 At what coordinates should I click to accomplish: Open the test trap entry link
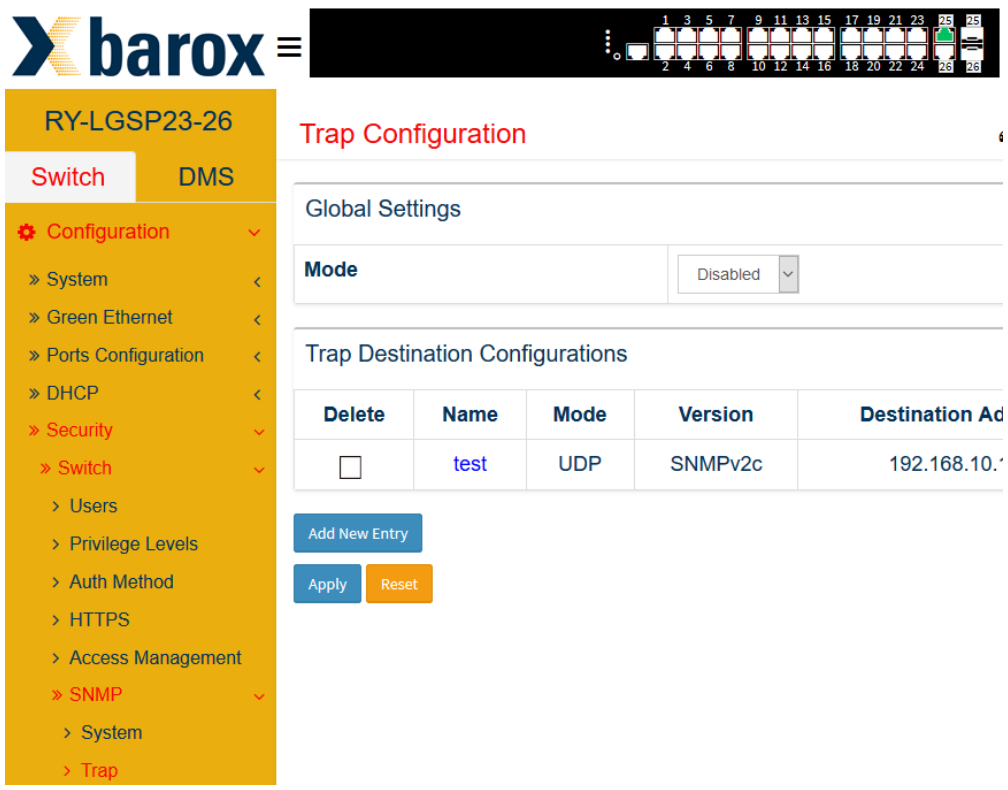tap(470, 463)
